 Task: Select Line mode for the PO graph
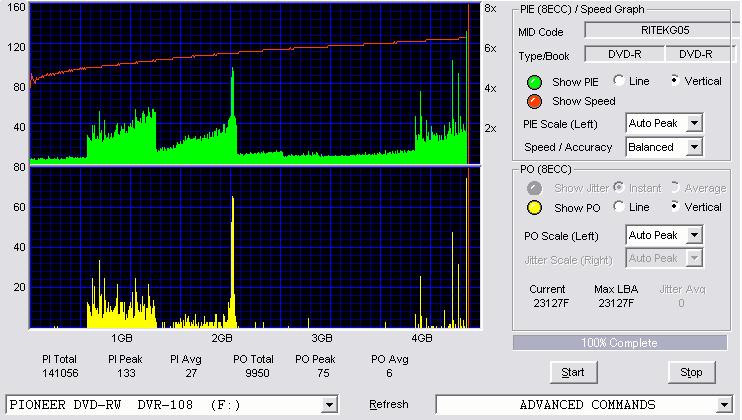coord(618,206)
